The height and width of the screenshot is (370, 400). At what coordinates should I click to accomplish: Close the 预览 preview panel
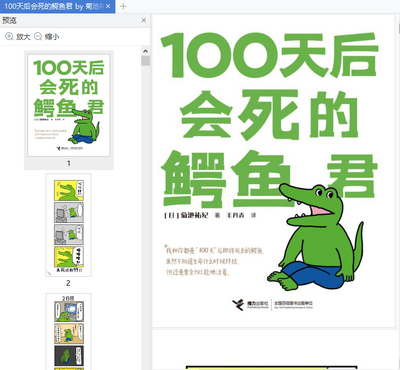coord(144,20)
